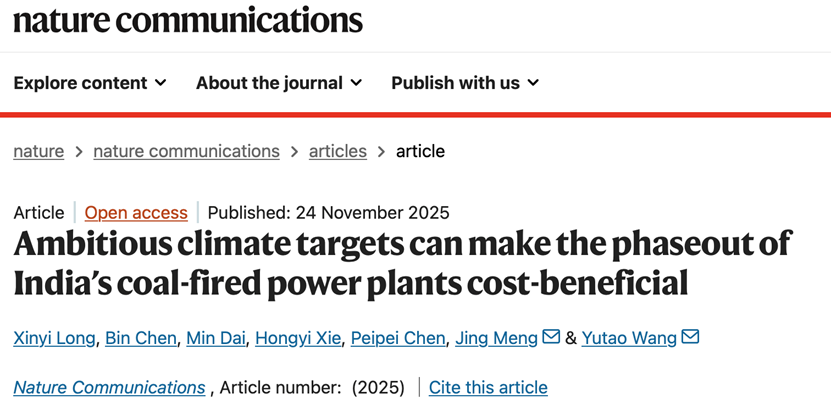Viewport: 831px width, 410px height.
Task: Click the chevron next to Explore content
Action: (161, 83)
